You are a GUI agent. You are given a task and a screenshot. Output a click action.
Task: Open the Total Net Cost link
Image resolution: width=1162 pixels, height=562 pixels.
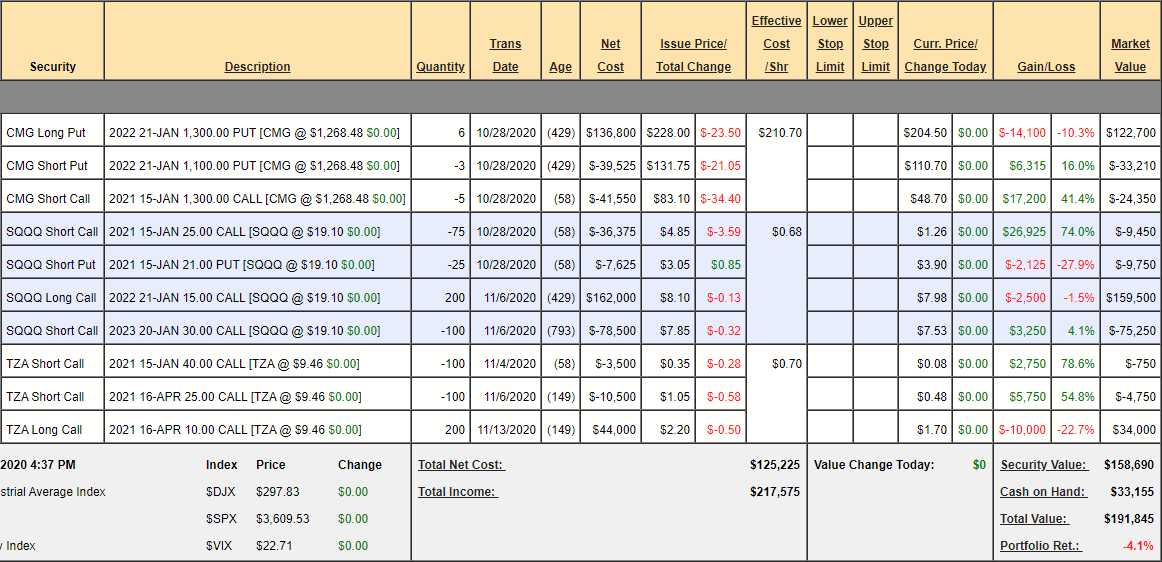click(461, 465)
